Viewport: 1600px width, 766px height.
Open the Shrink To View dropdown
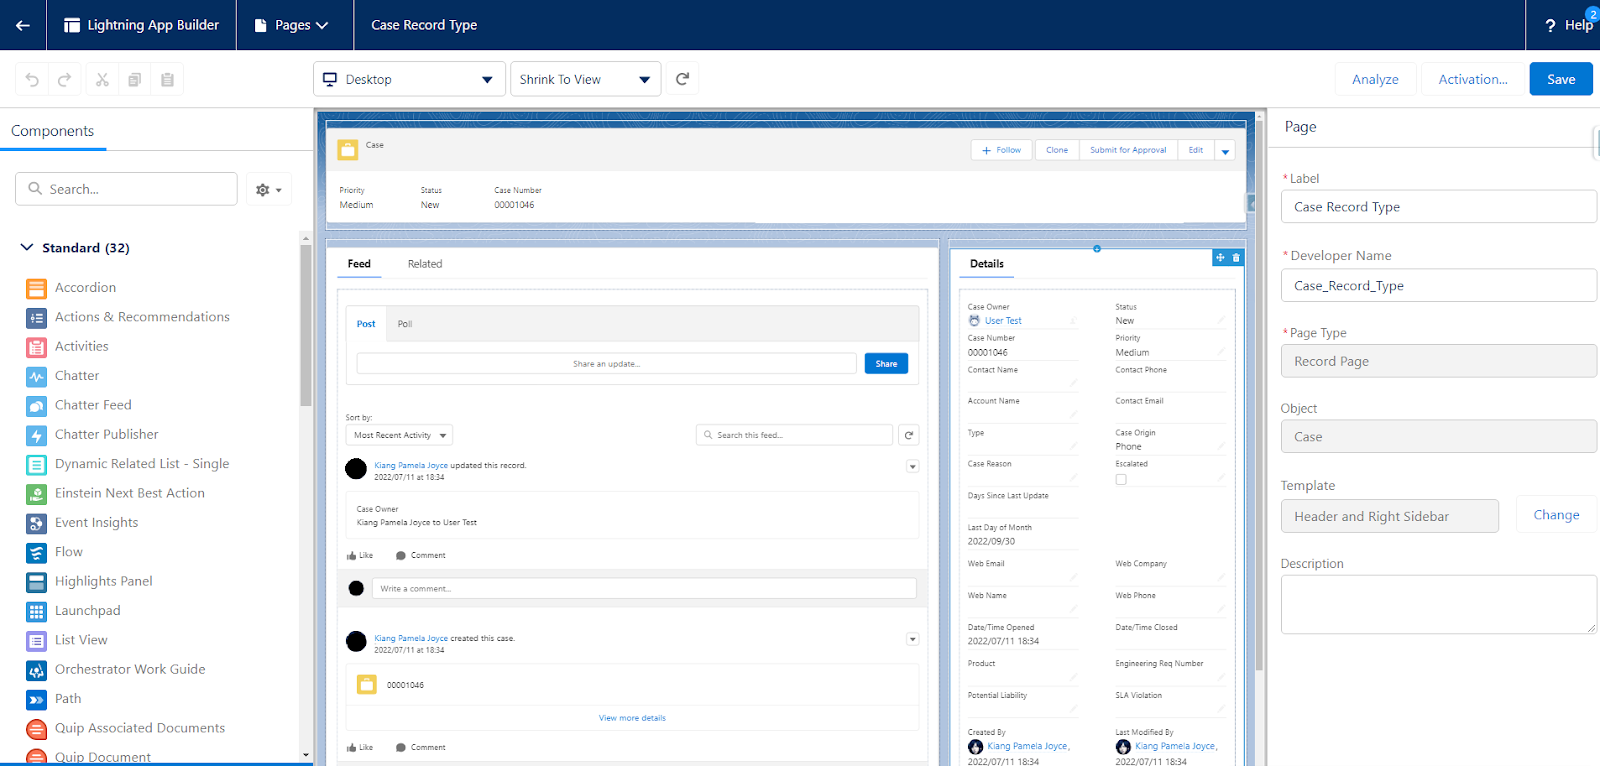click(585, 79)
